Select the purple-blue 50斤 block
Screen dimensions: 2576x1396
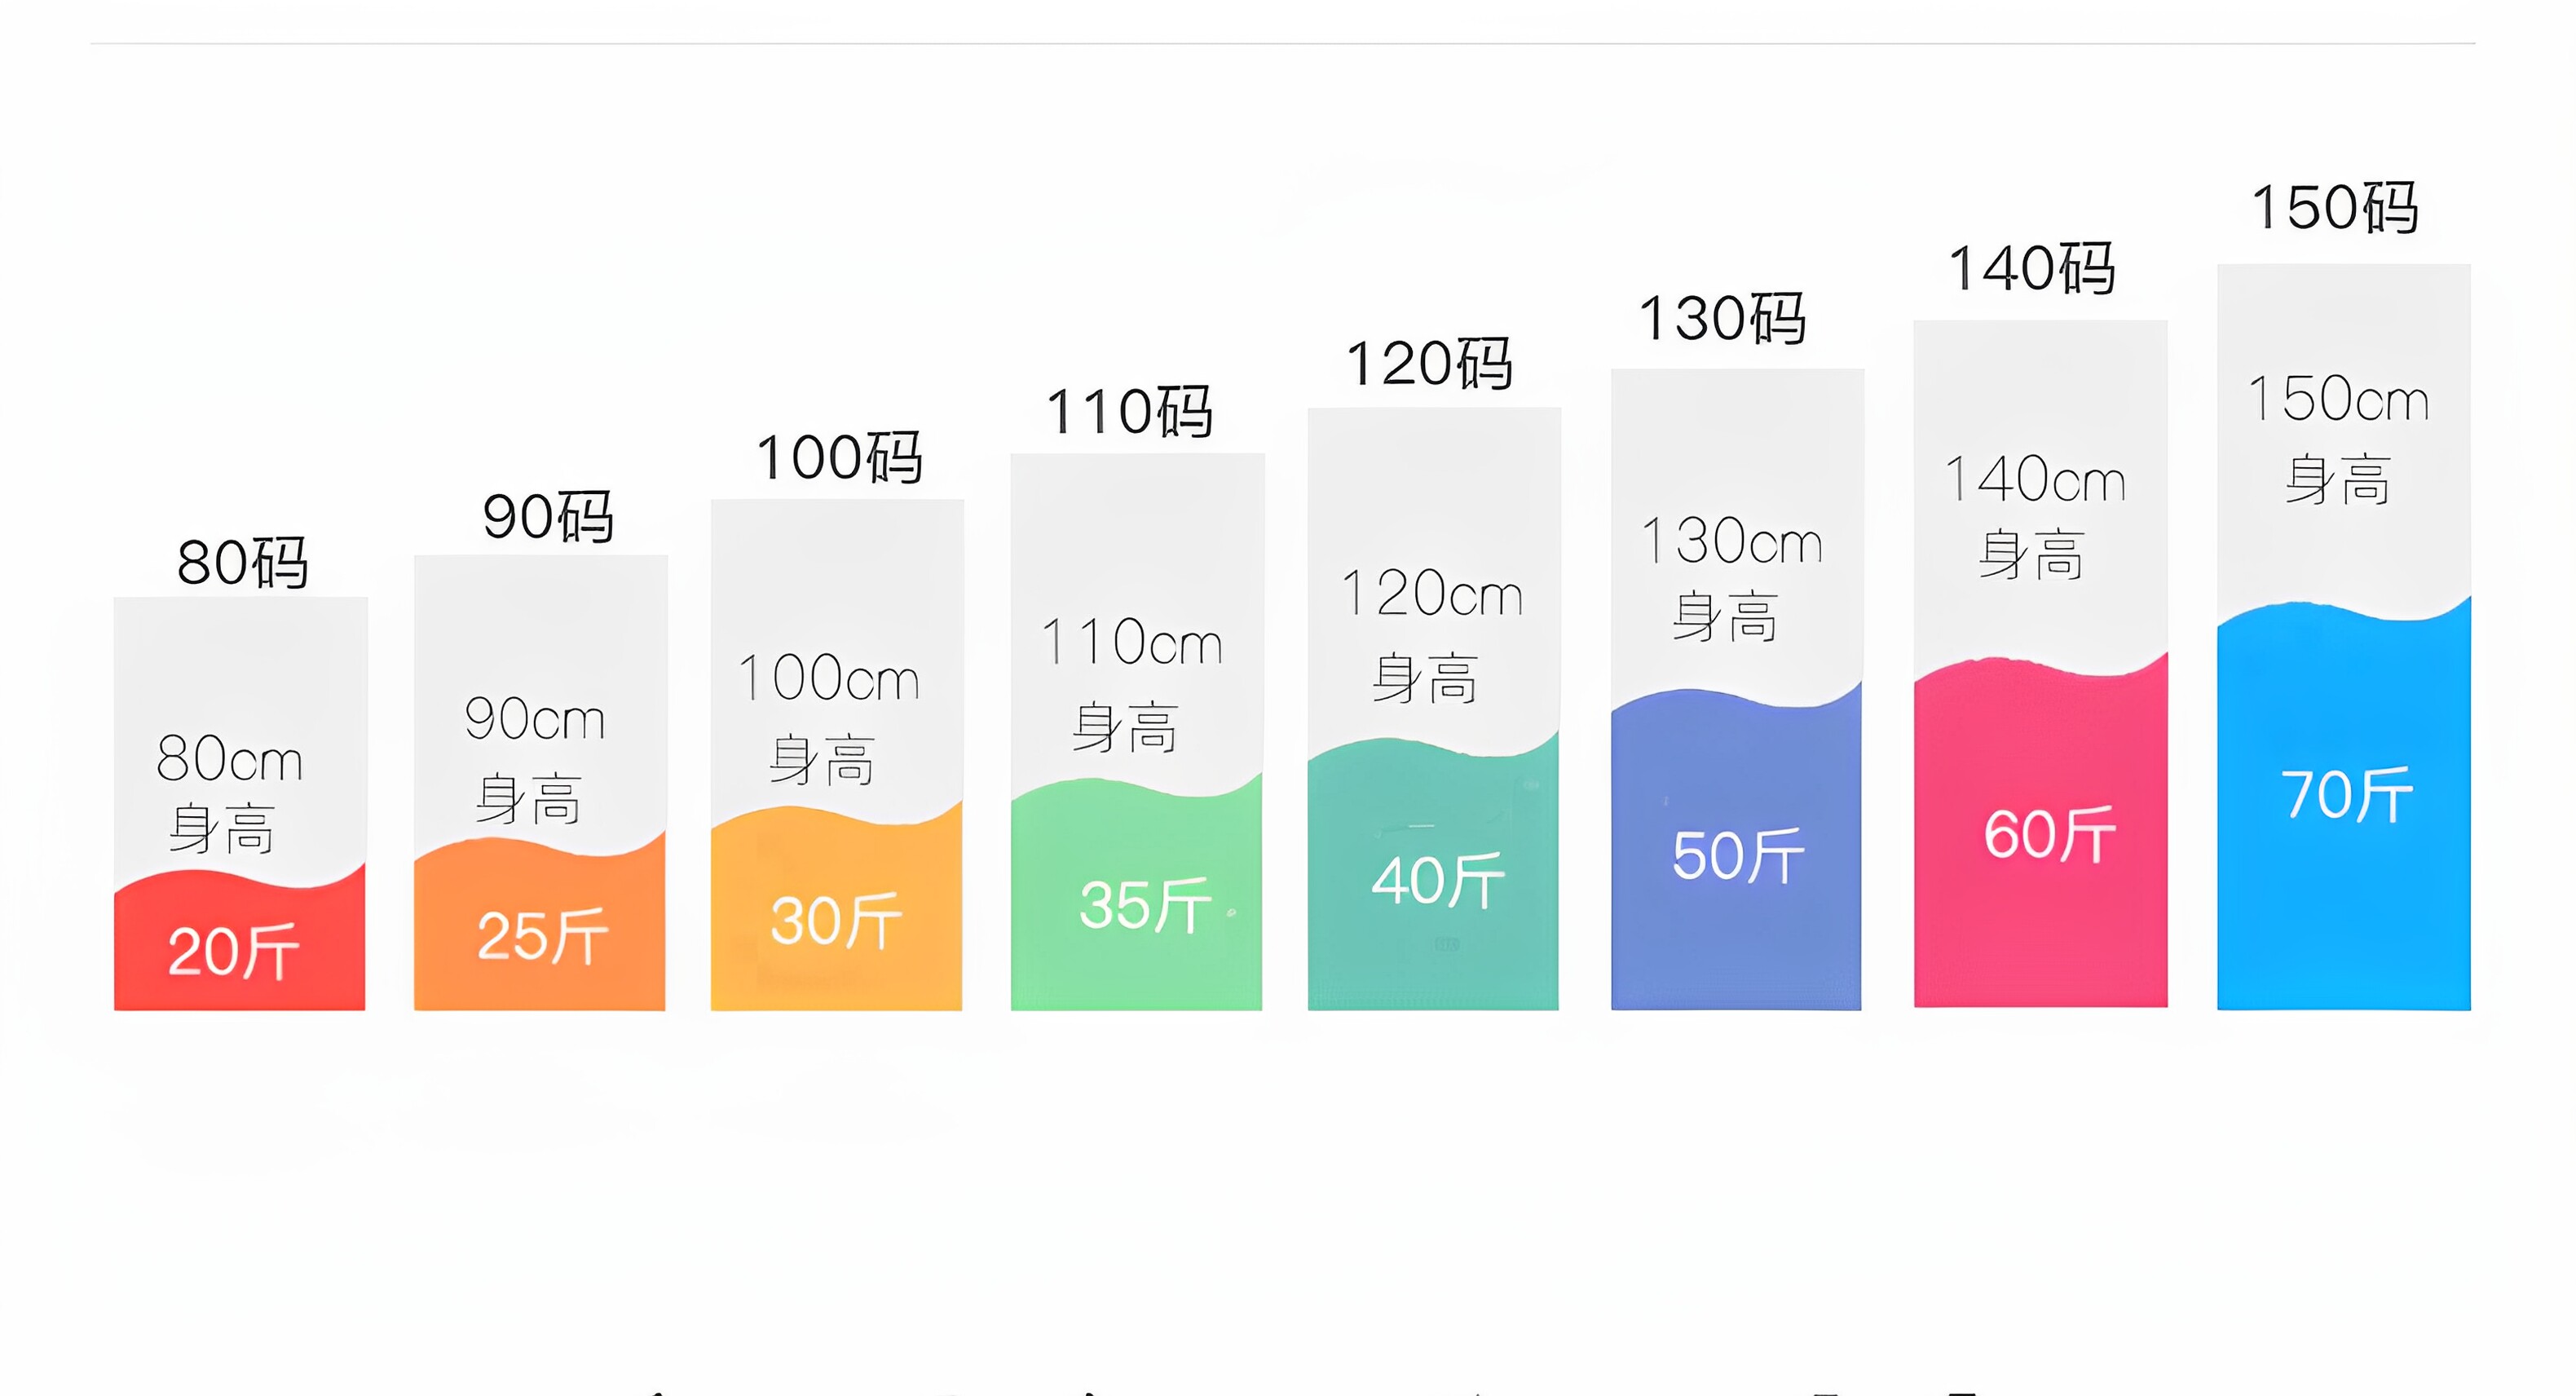[x=1736, y=848]
